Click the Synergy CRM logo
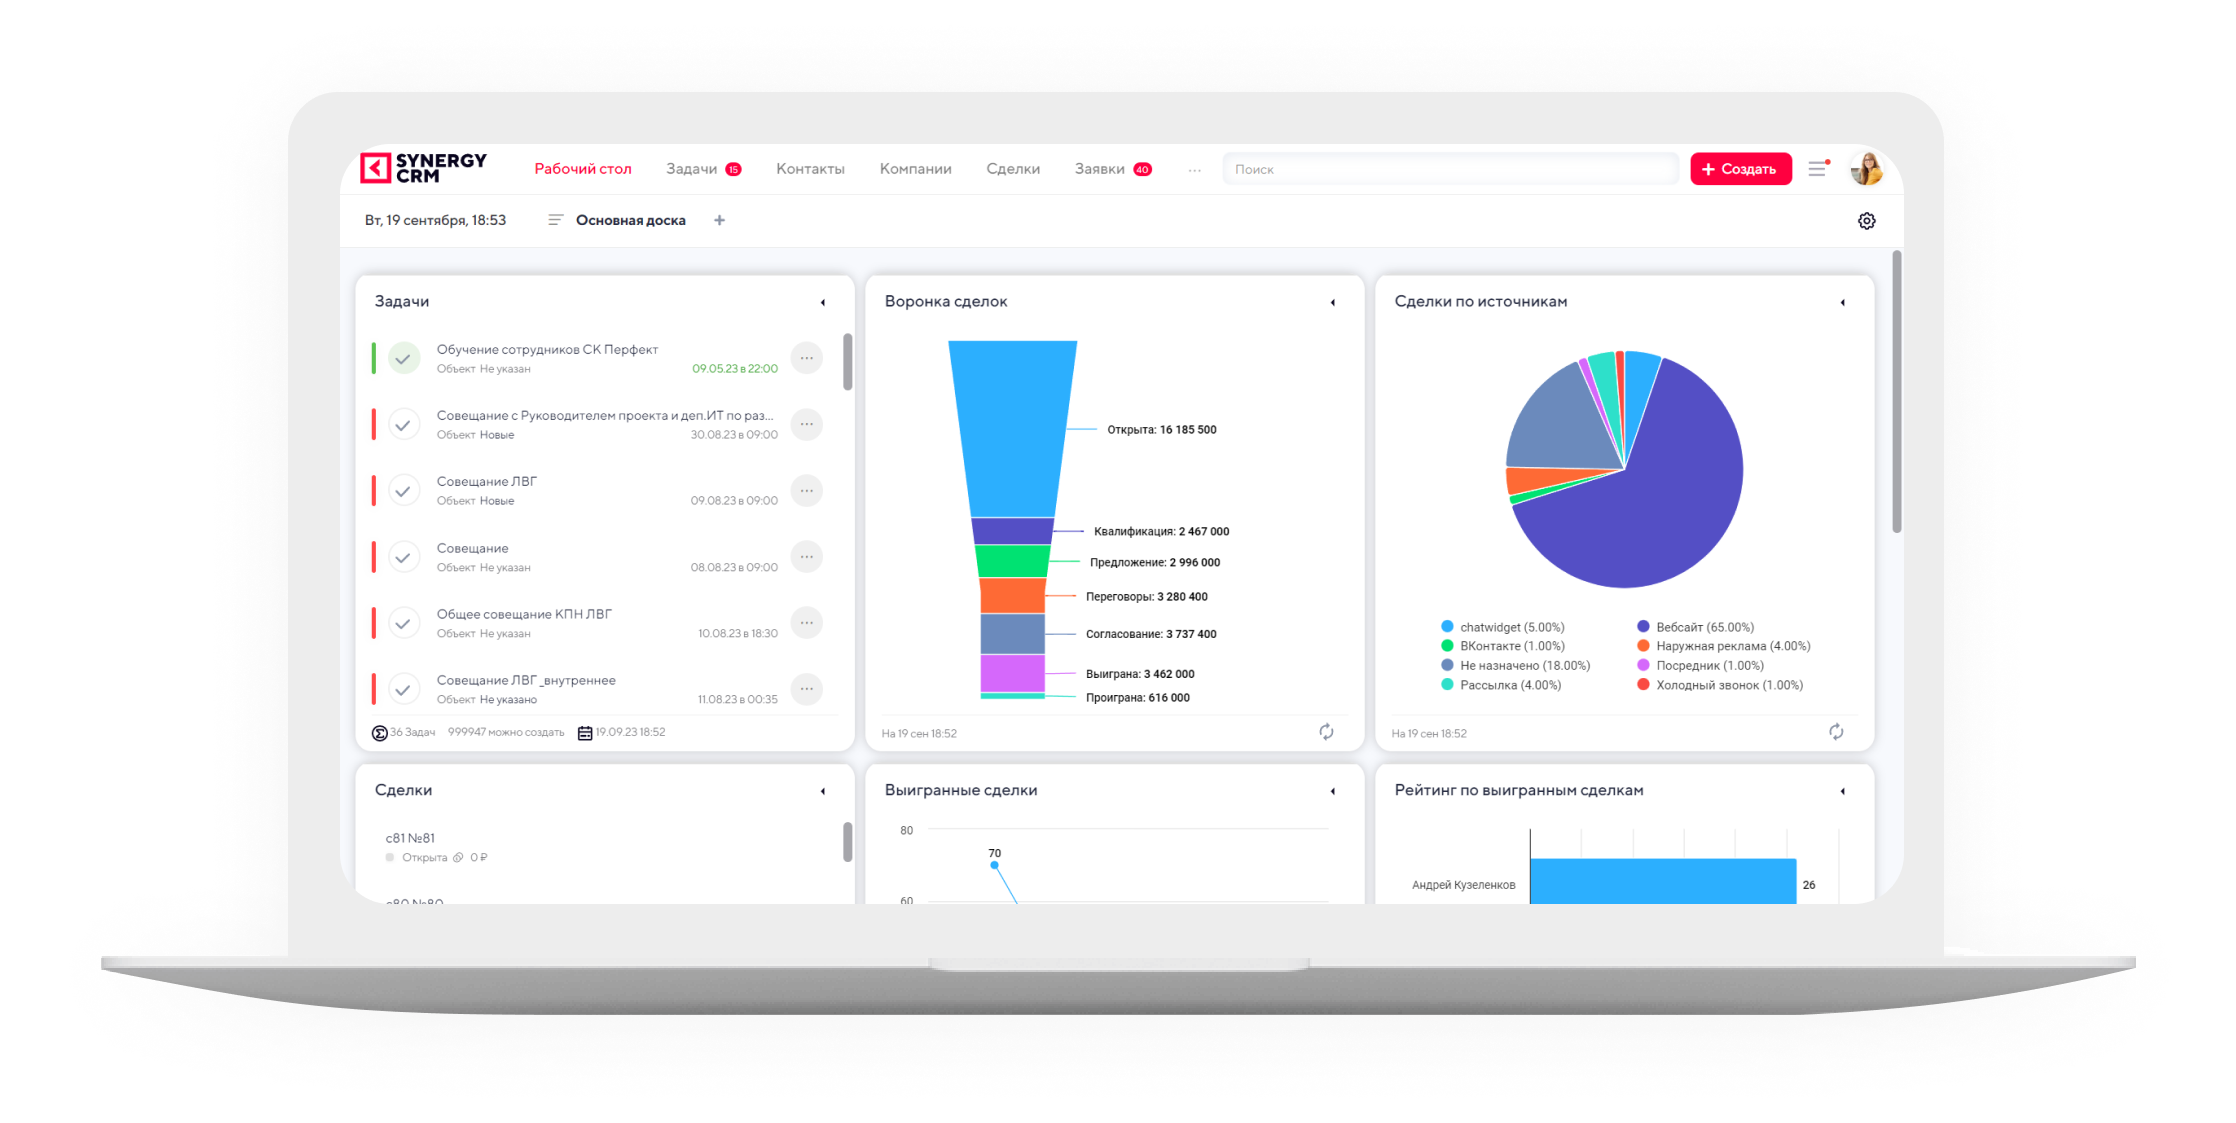Image resolution: width=2236 pixels, height=1123 pixels. [x=423, y=168]
